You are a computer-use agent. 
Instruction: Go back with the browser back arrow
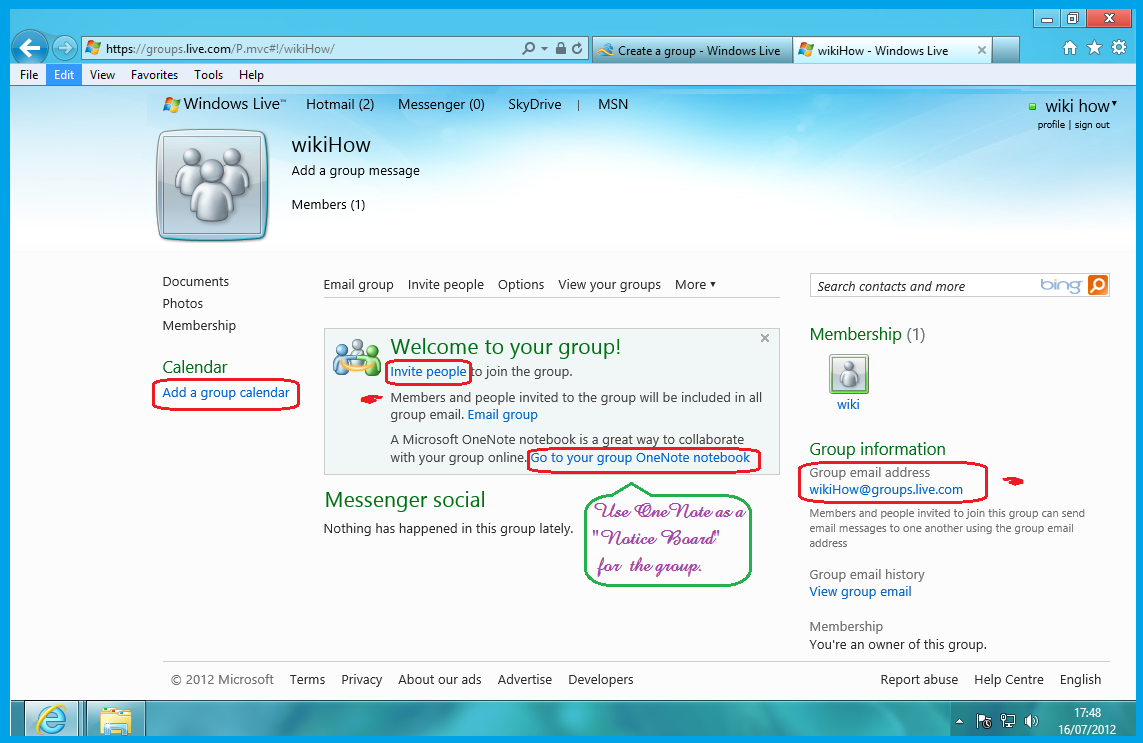[x=30, y=49]
